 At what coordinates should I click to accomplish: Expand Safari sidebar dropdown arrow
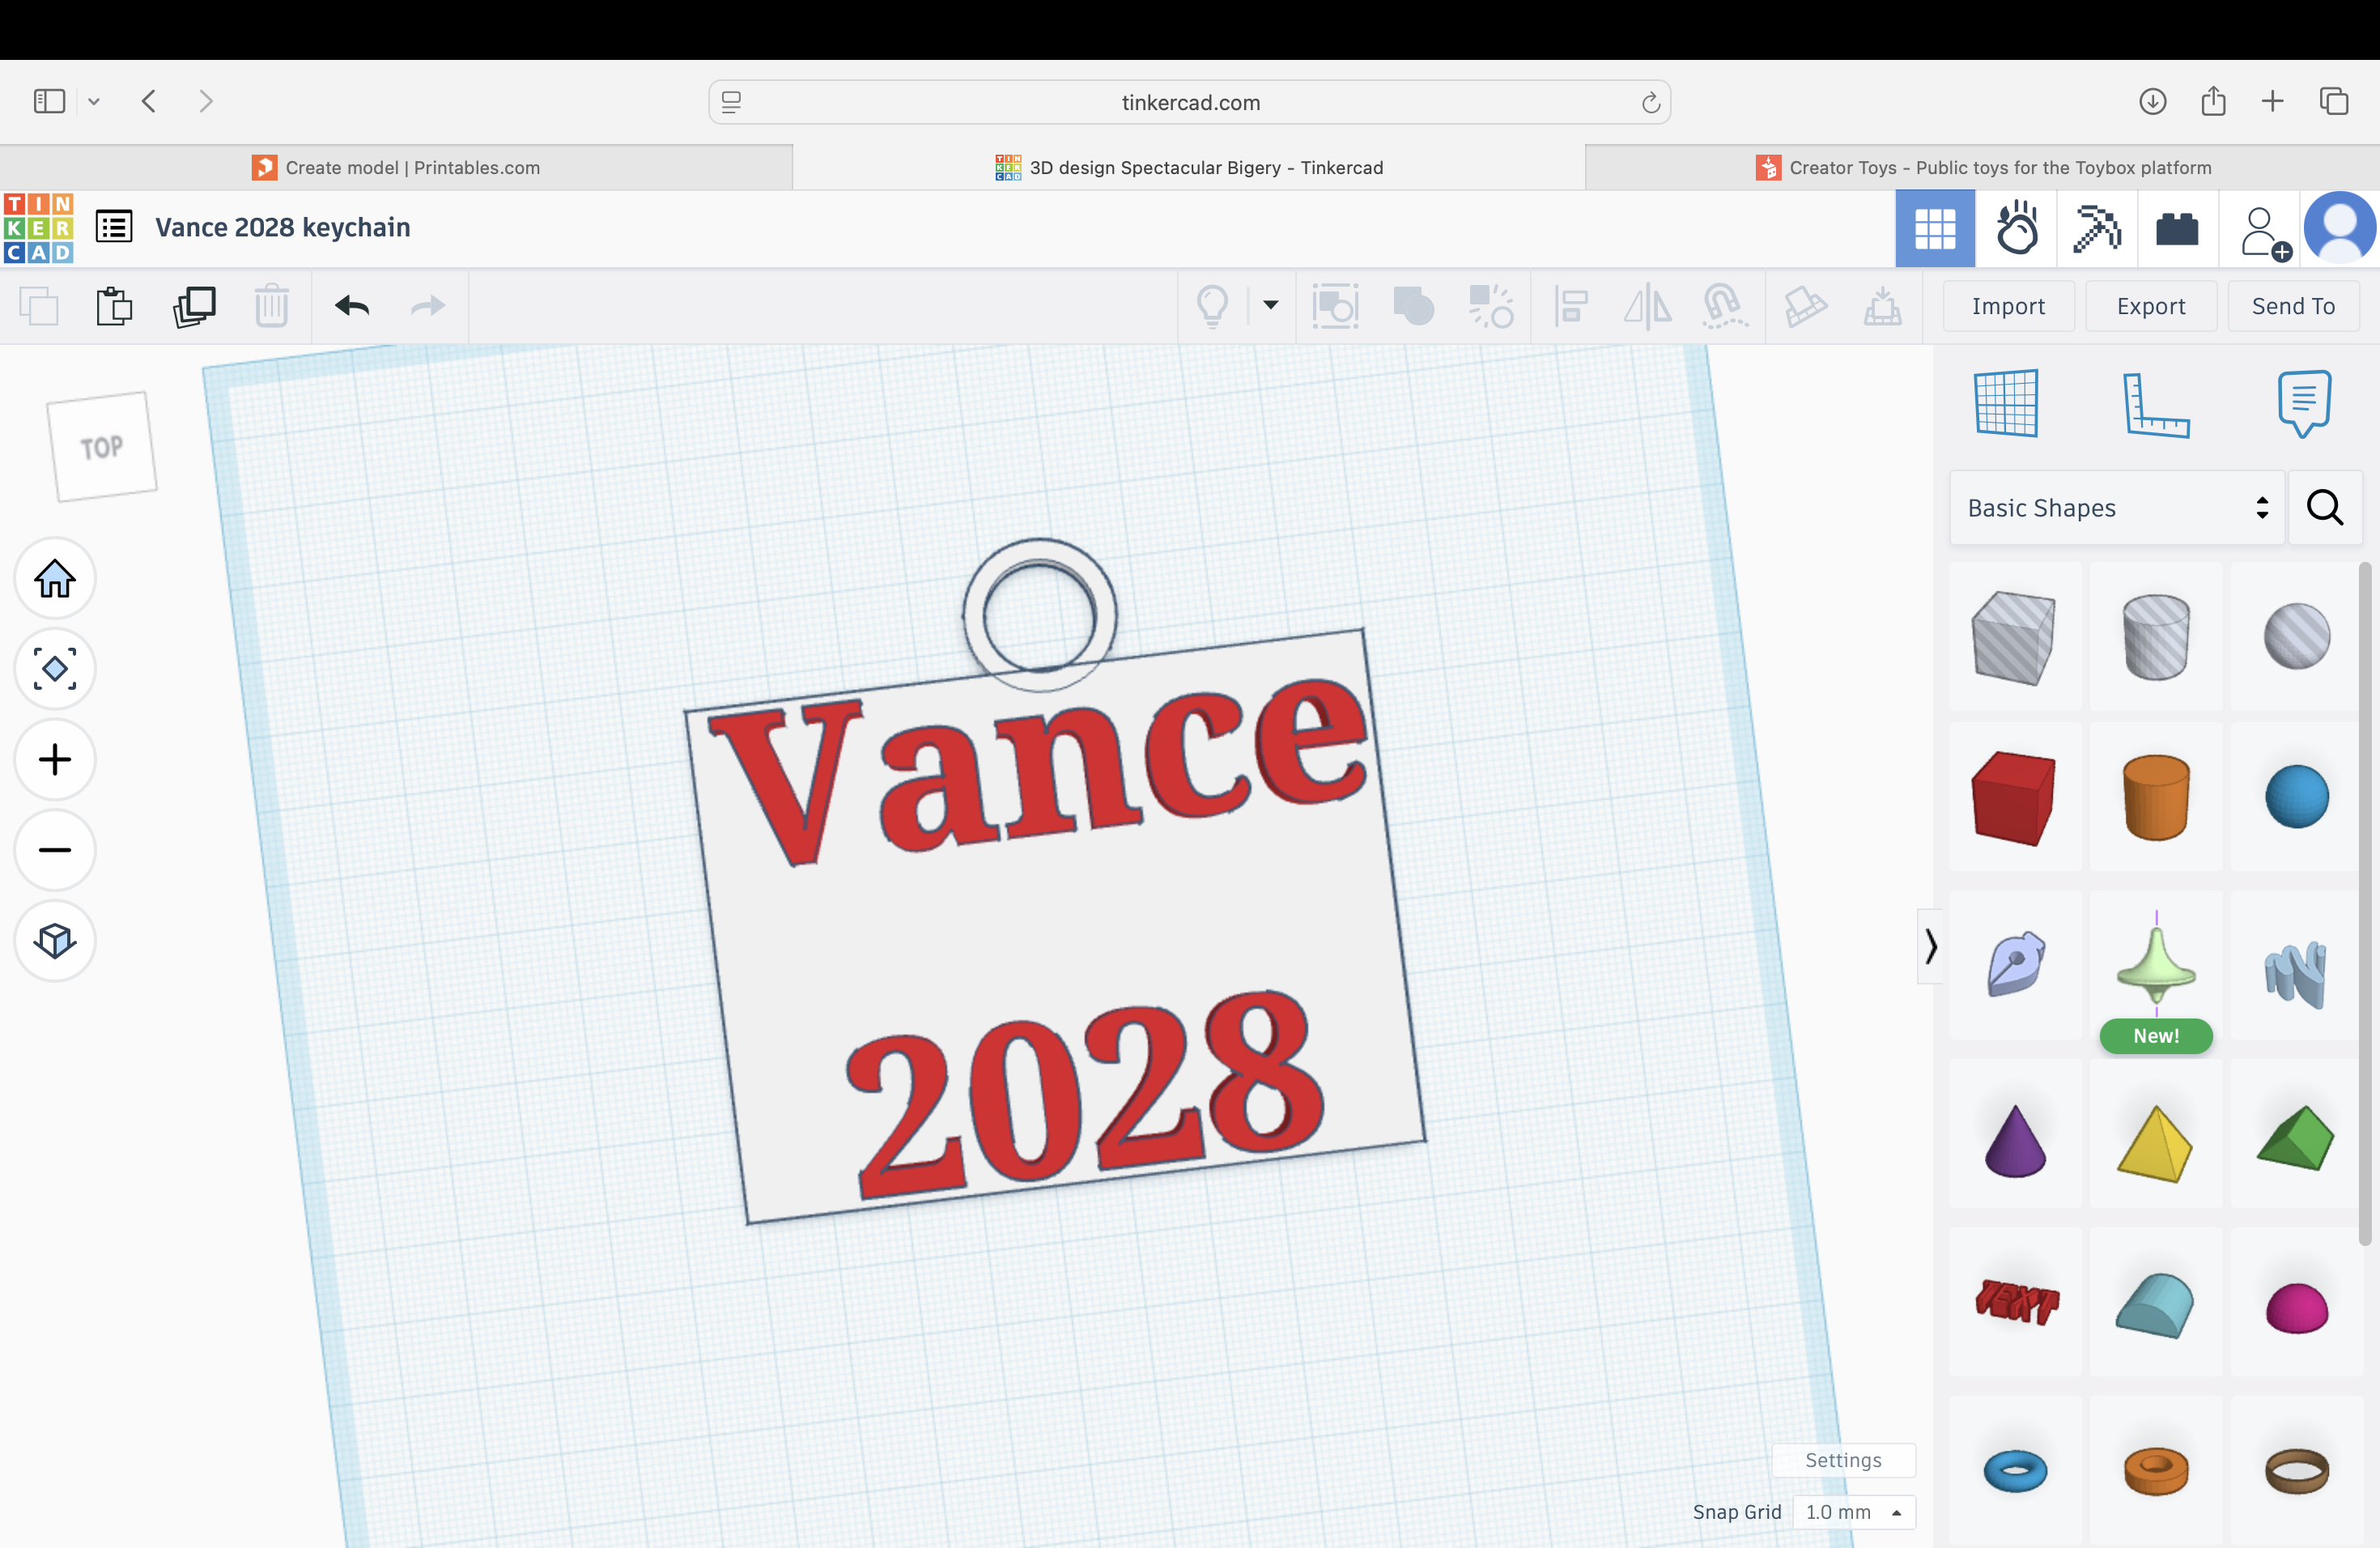(x=94, y=101)
